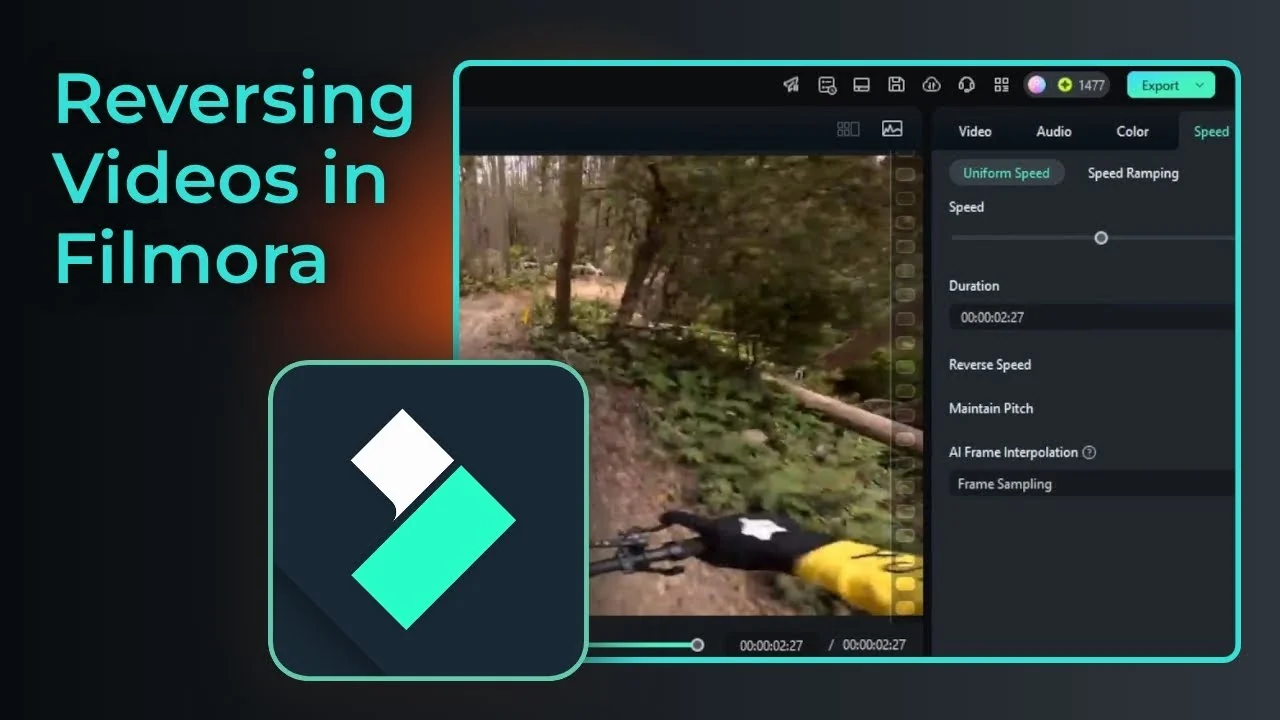Click the cloud upload icon

point(931,85)
